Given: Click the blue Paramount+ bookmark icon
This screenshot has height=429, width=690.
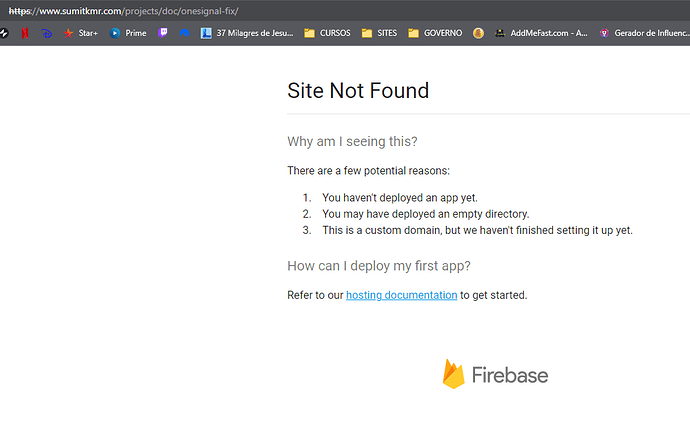Looking at the screenshot, I should (x=184, y=33).
